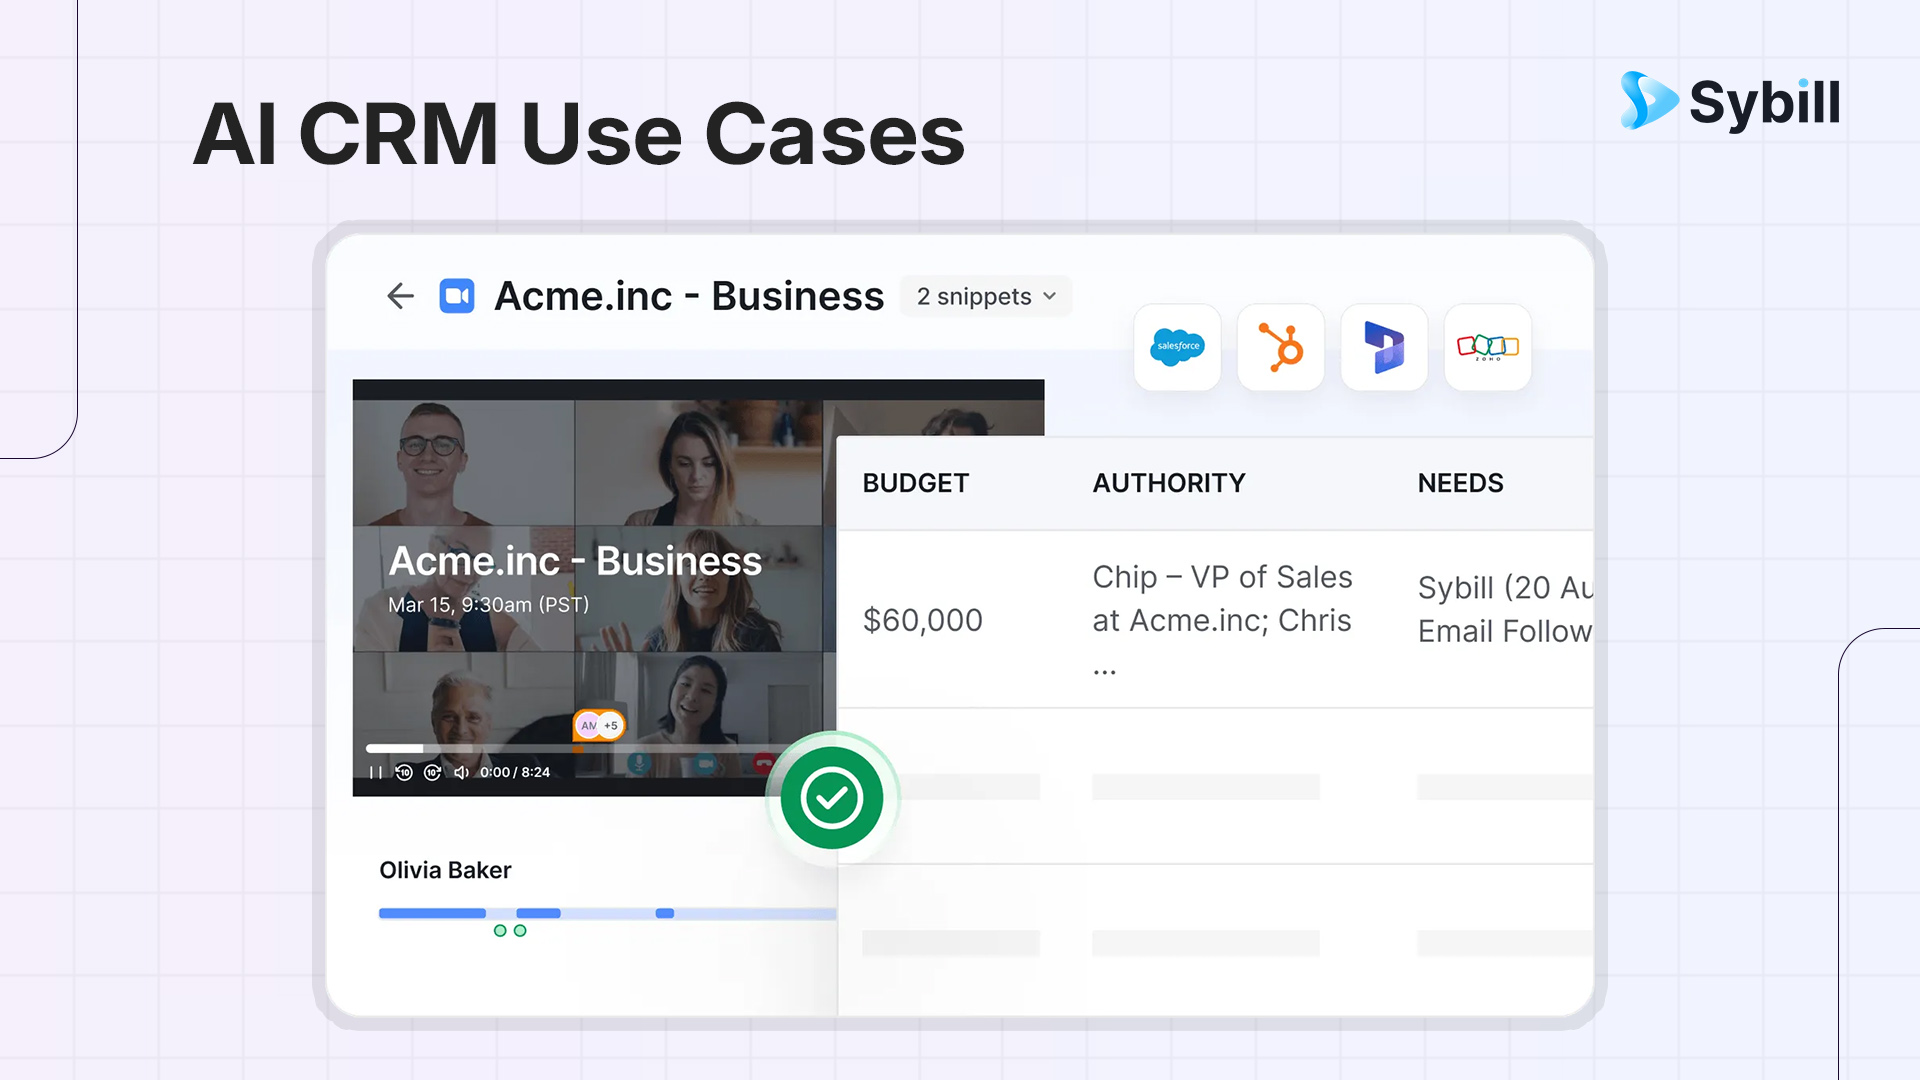1920x1080 pixels.
Task: Click the NEEDS column header
Action: coord(1461,483)
